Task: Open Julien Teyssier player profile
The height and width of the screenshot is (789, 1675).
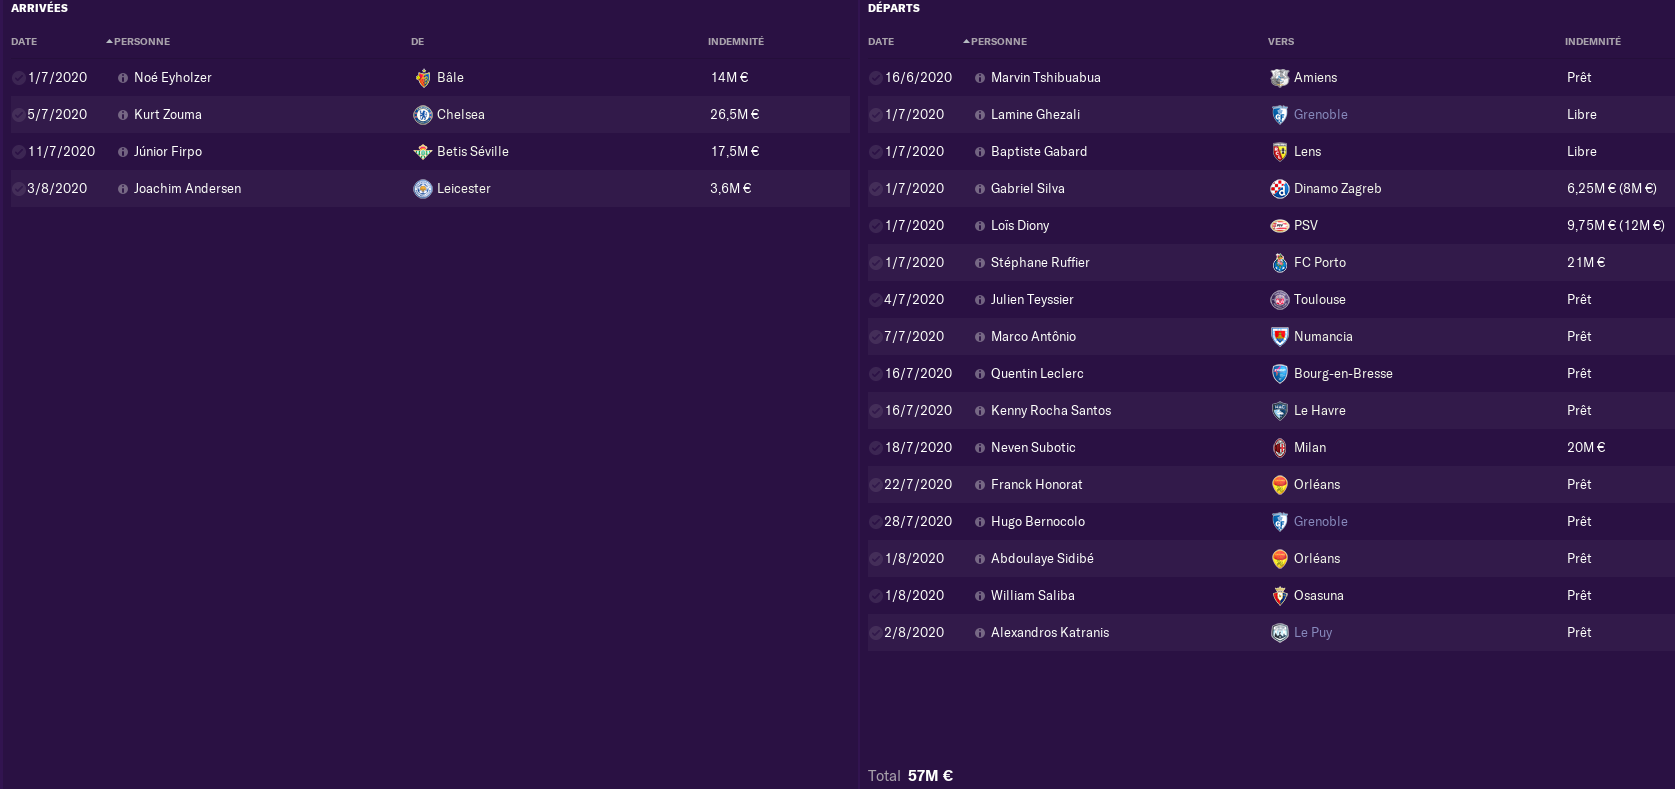Action: [x=1032, y=300]
